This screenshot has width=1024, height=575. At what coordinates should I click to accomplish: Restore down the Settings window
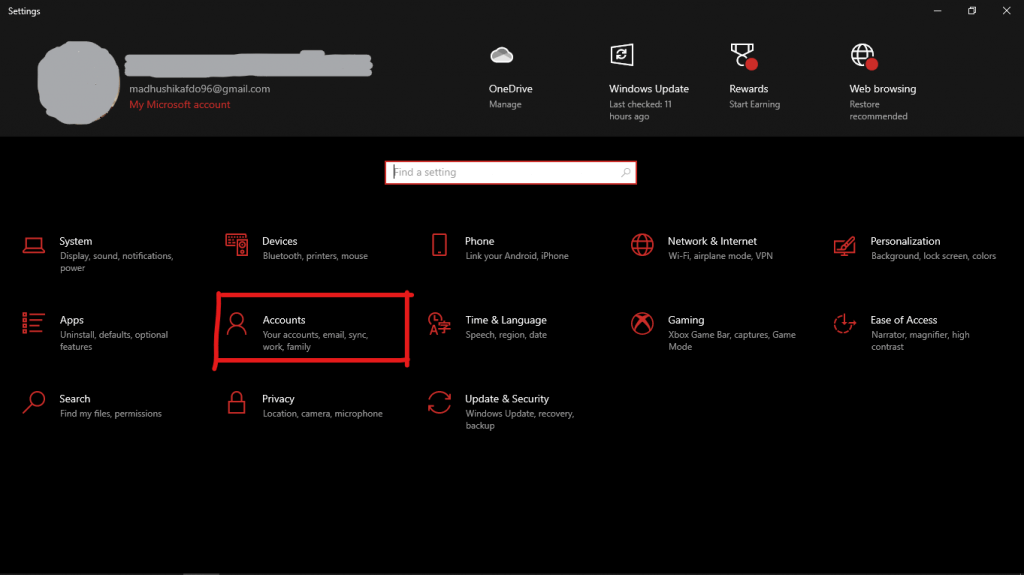click(972, 10)
